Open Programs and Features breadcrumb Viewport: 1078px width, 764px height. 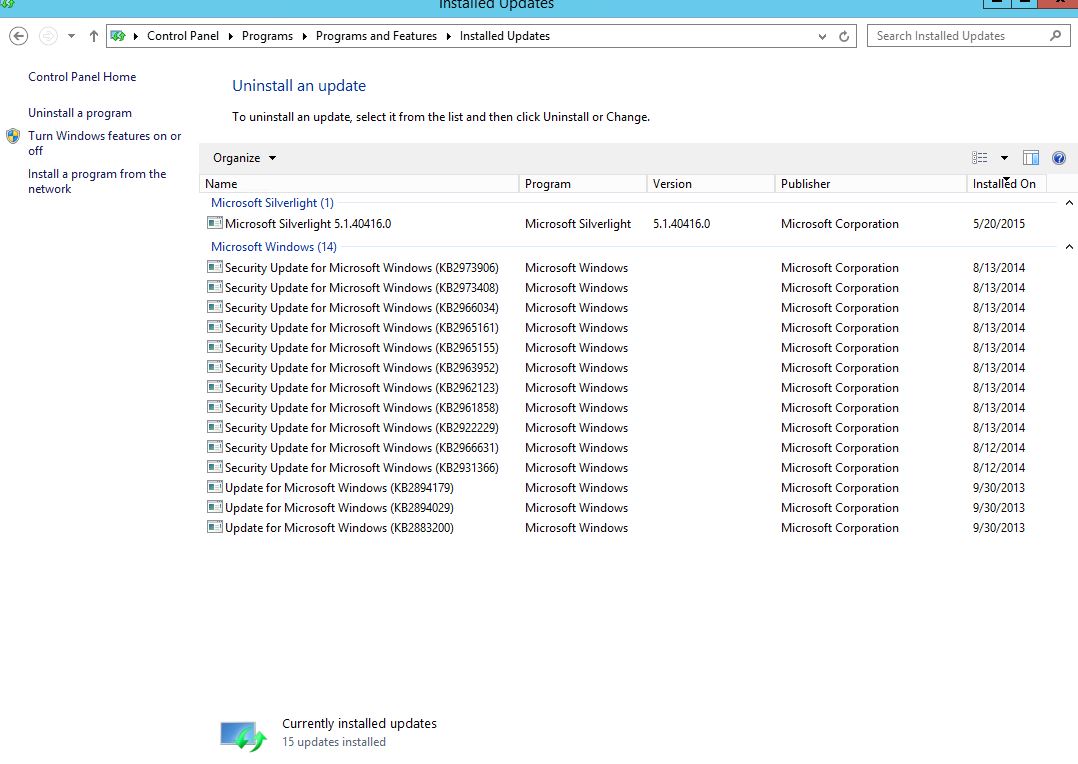[376, 36]
